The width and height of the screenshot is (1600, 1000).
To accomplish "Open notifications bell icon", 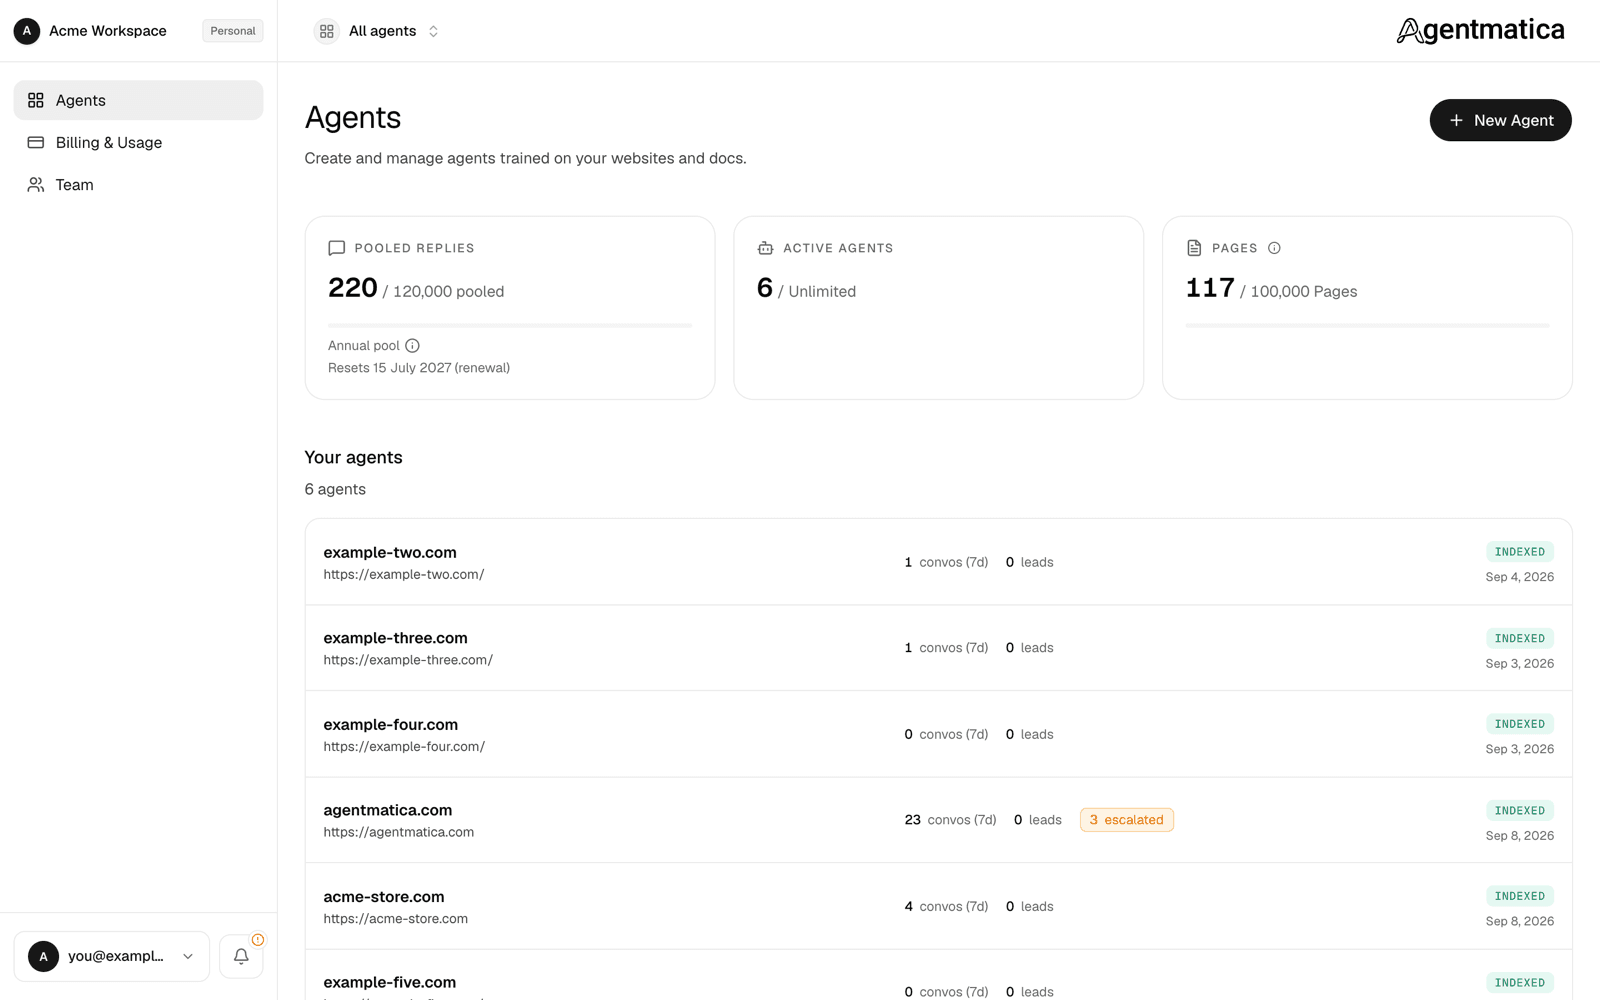I will tap(241, 956).
